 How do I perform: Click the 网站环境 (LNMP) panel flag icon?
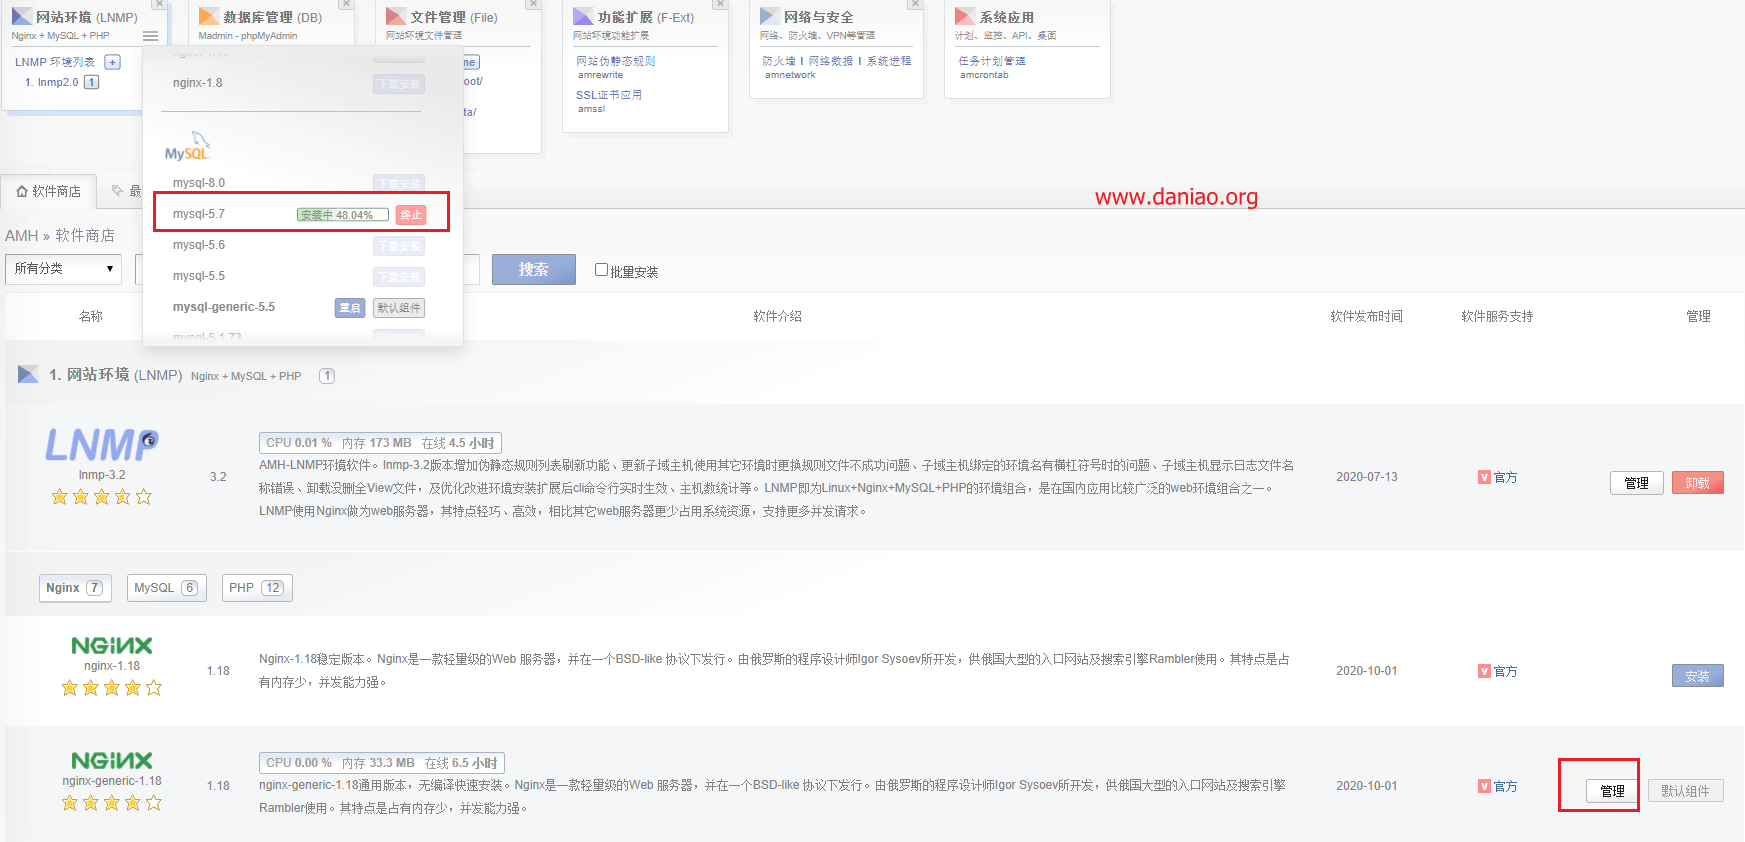pos(22,17)
